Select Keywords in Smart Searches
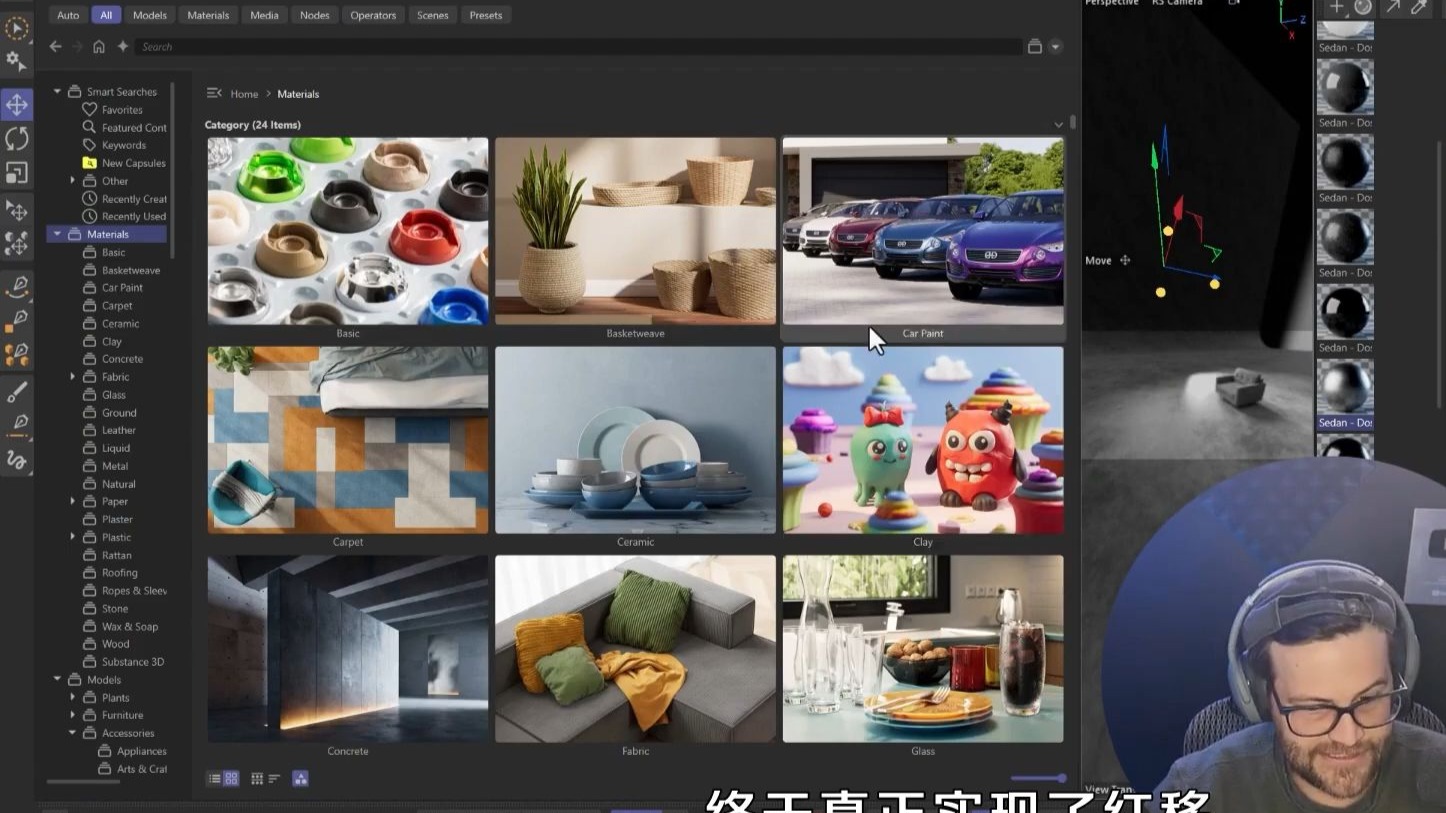 123,145
